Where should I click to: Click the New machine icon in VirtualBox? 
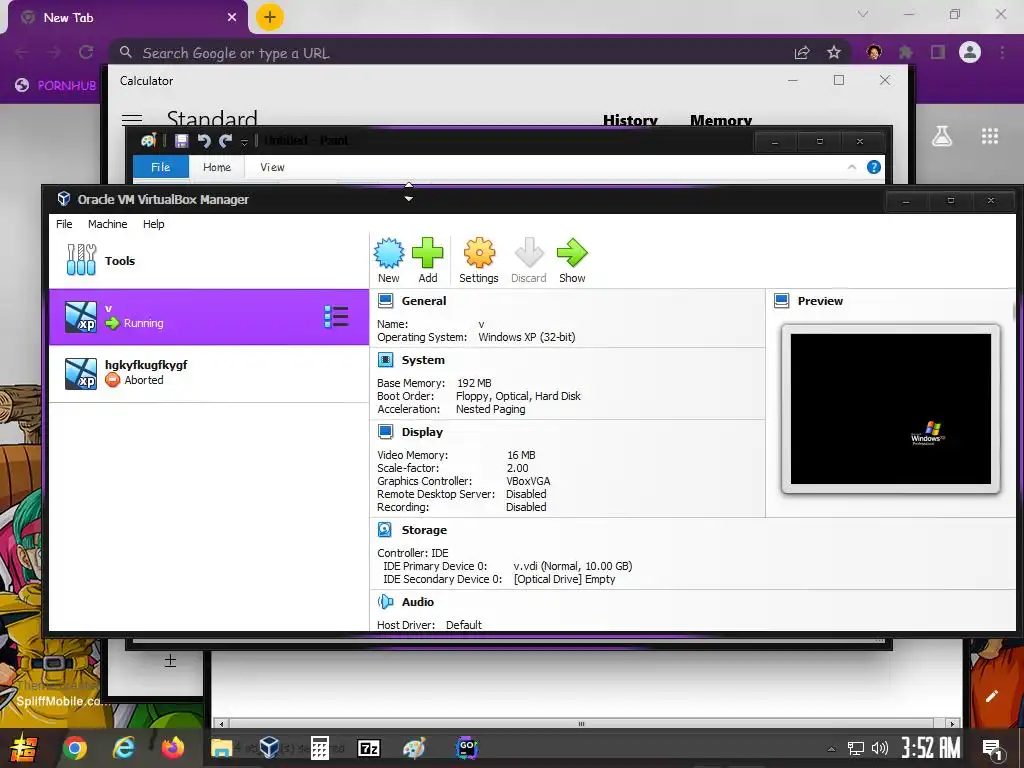tap(389, 260)
